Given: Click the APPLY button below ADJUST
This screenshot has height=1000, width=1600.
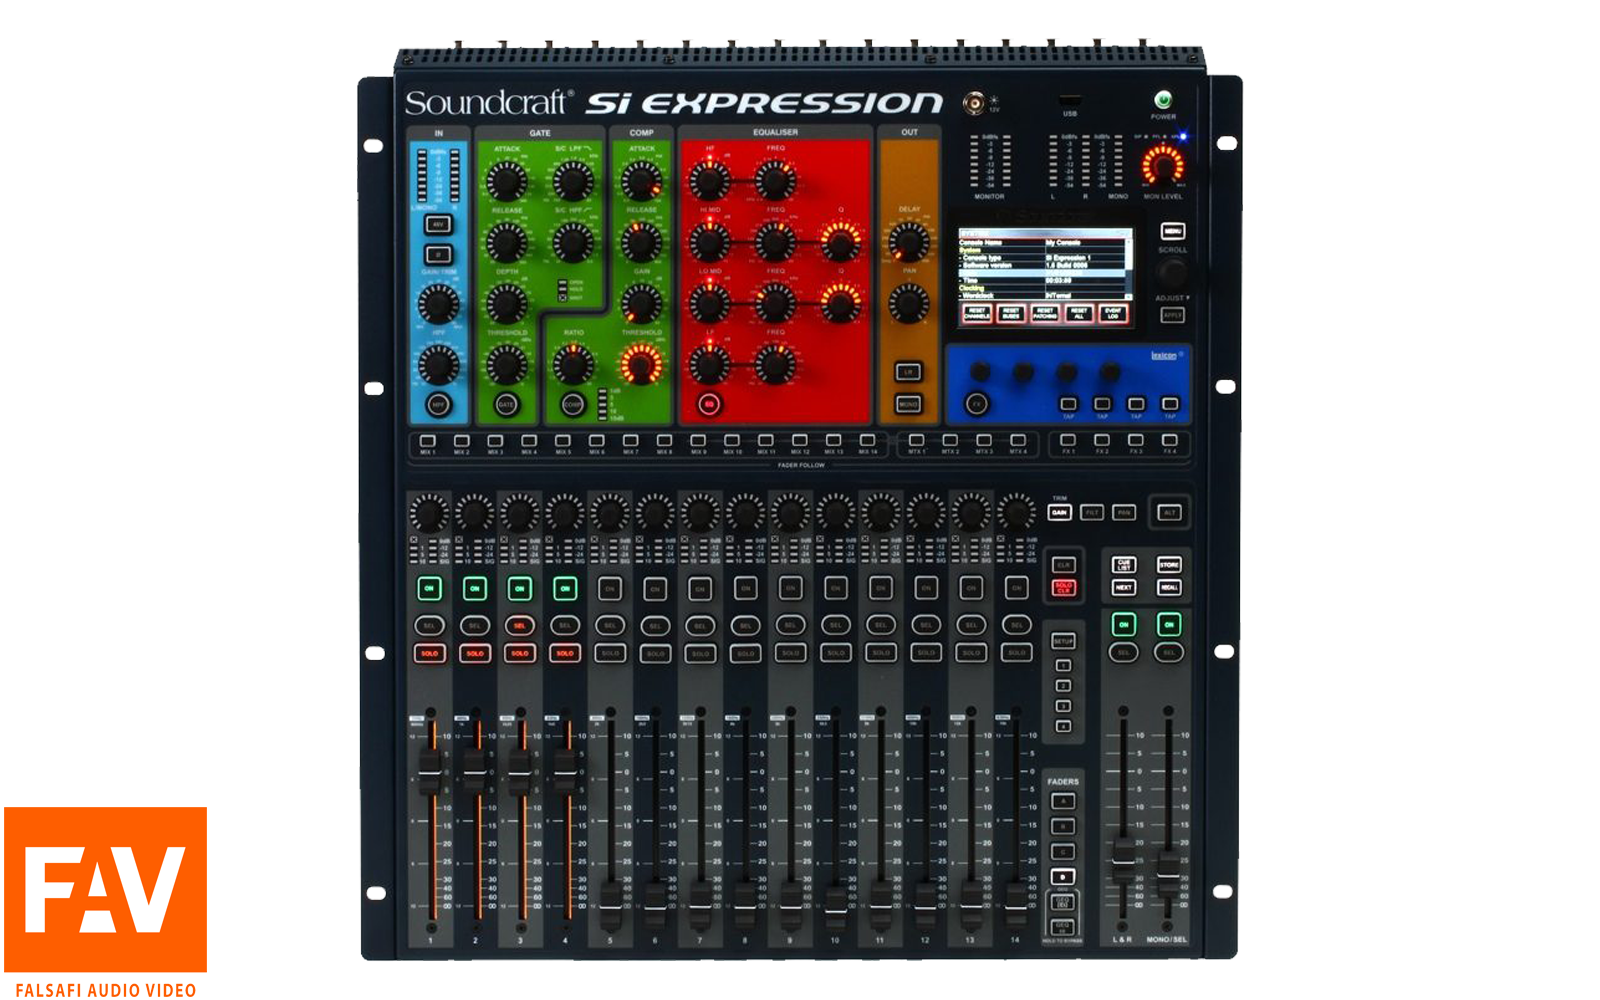Looking at the screenshot, I should 1172,315.
